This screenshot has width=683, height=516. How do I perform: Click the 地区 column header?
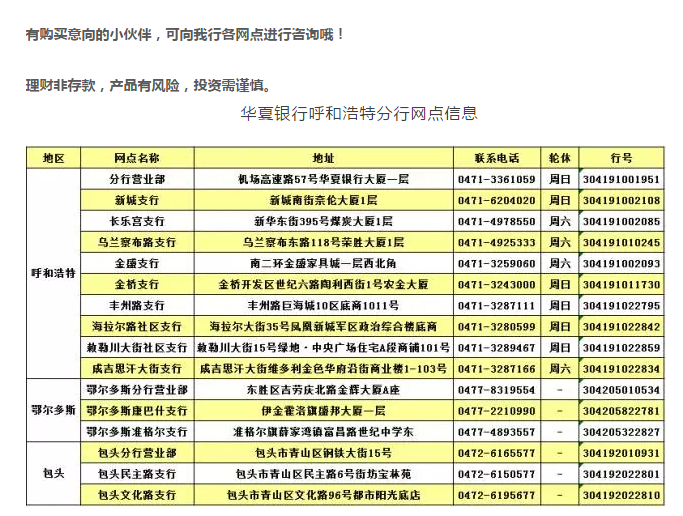click(54, 158)
